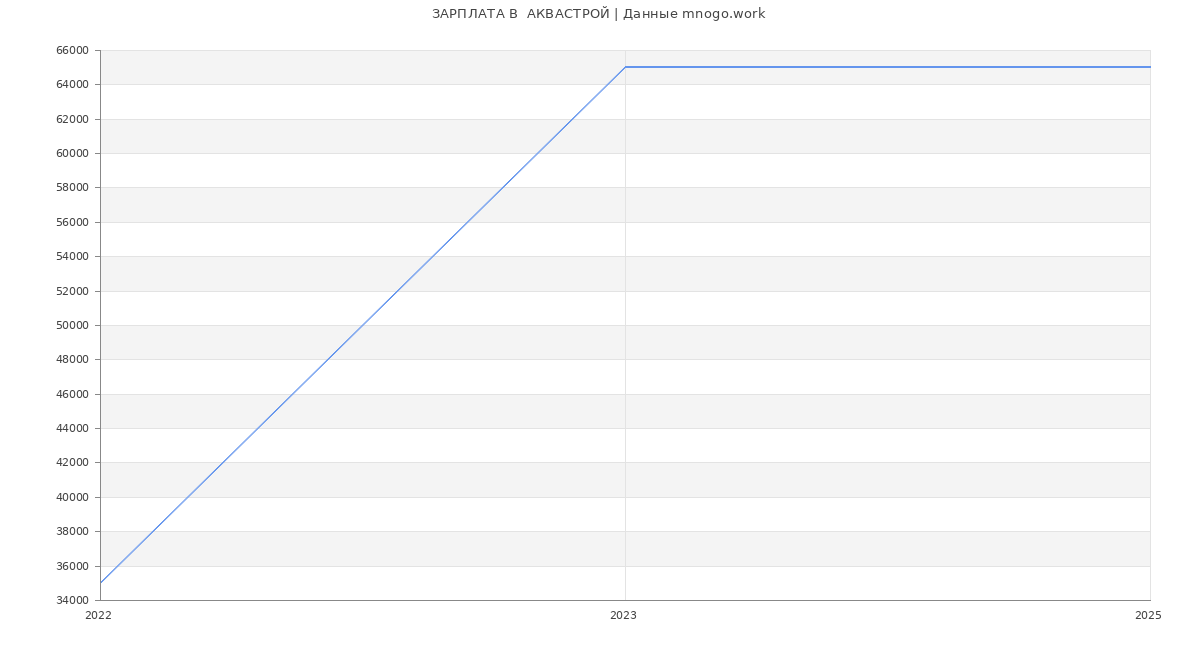
Task: Click the y-axis label 54000
Action: tap(72, 256)
